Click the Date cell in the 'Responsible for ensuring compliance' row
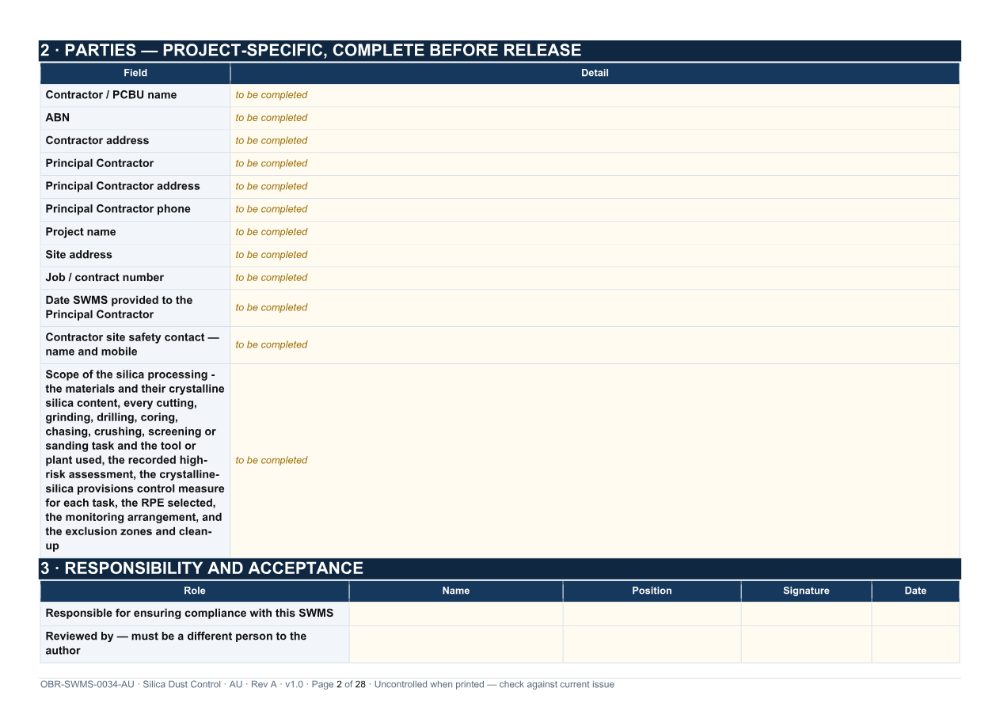This screenshot has width=1000, height=707. pyautogui.click(x=915, y=614)
